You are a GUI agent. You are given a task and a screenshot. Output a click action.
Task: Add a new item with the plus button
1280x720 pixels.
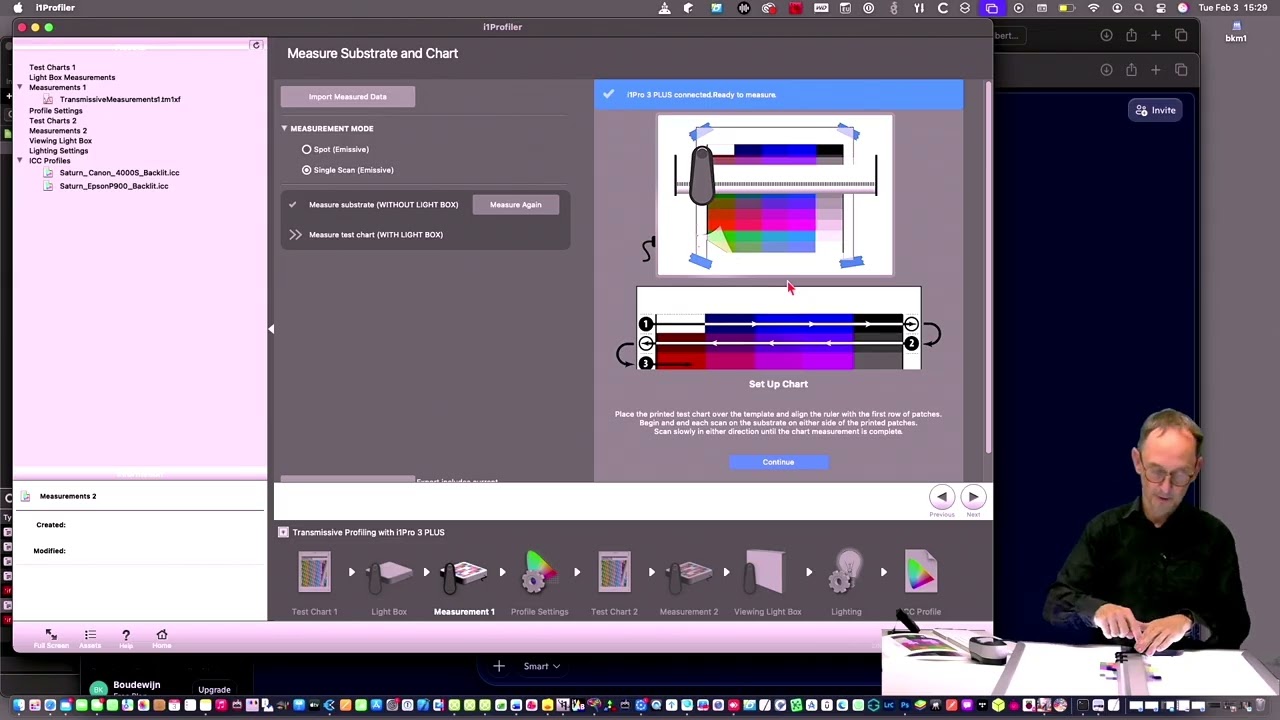(x=499, y=666)
